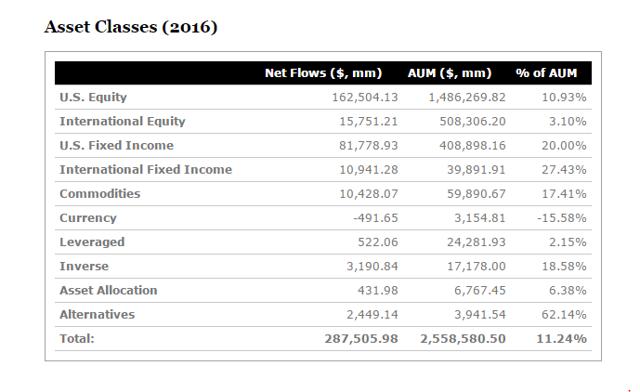
Task: Select the Asset Allocation row label
Action: tap(109, 290)
